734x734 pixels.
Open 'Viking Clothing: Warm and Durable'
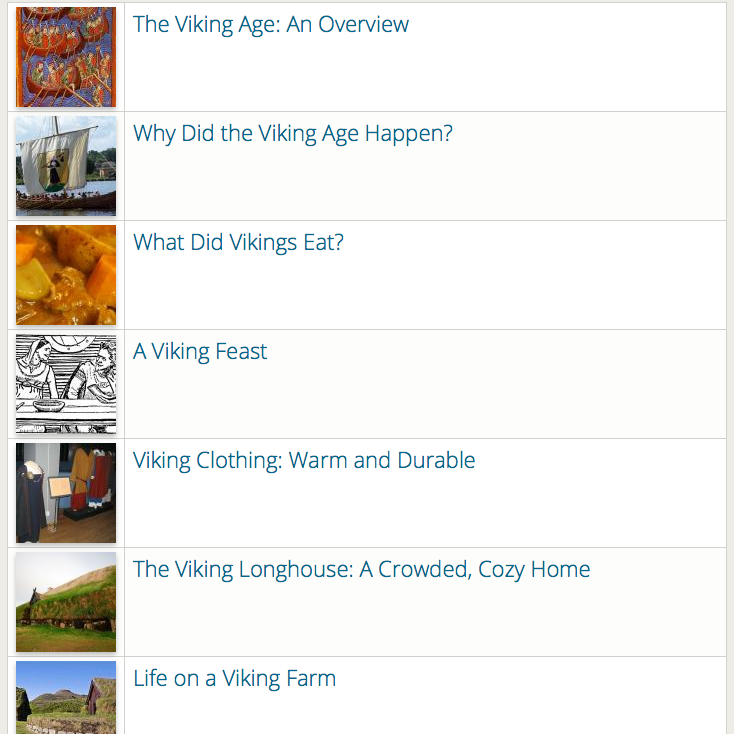[x=304, y=461]
